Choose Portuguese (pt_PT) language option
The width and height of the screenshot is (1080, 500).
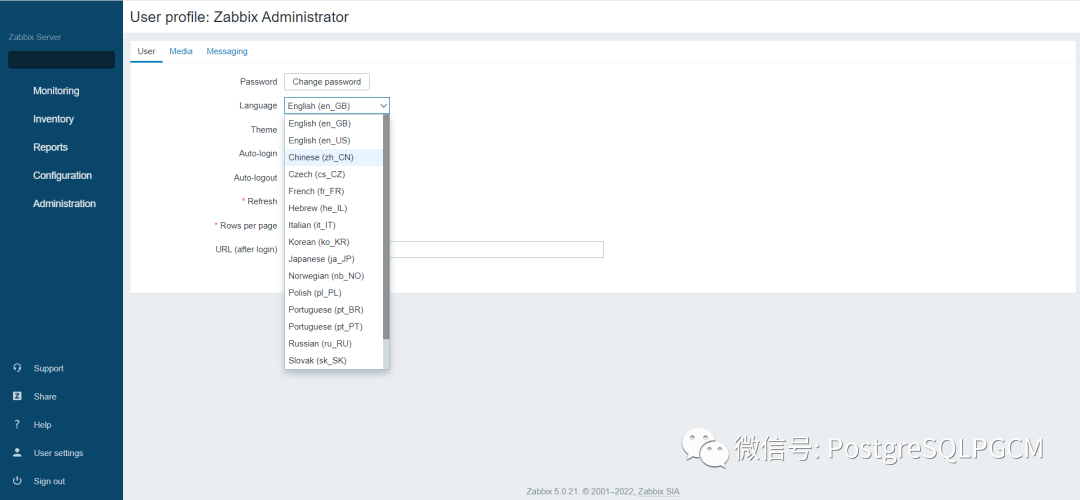pyautogui.click(x=334, y=326)
